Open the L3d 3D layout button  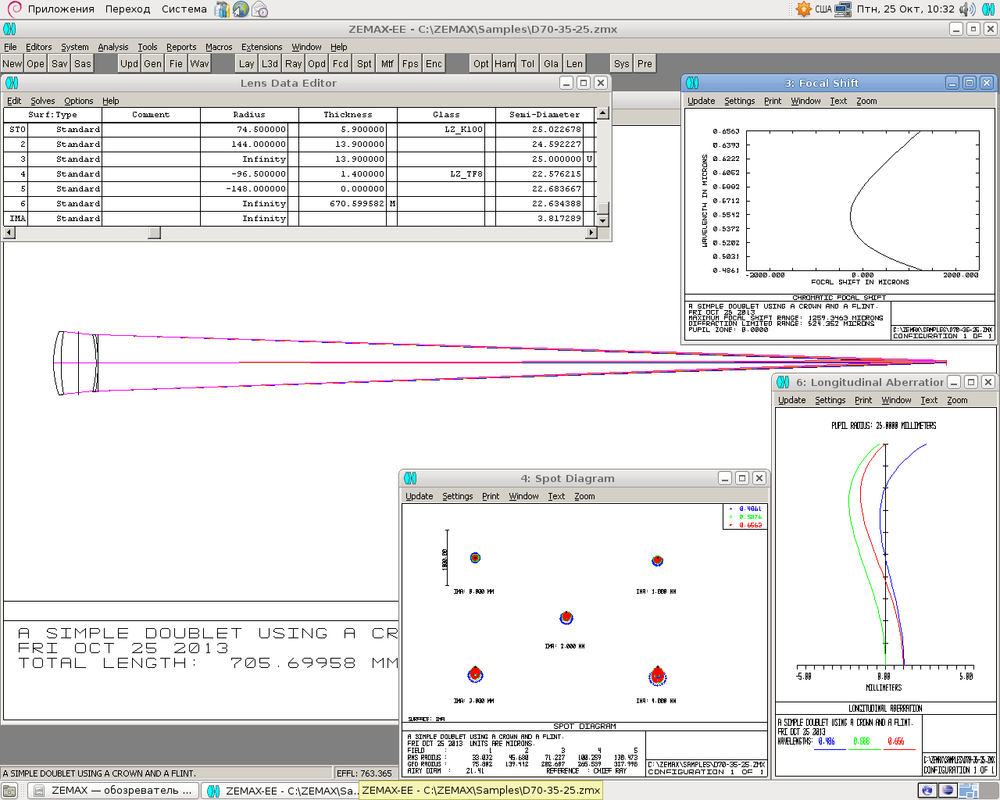tap(270, 63)
